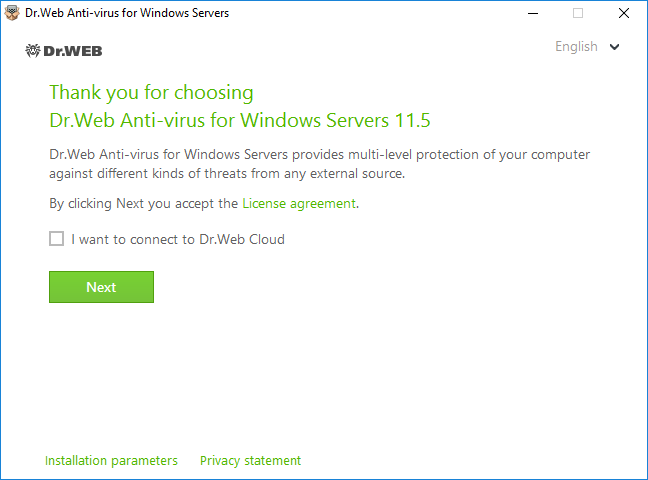This screenshot has height=480, width=648.
Task: Click the Dr.WEB spider logo icon
Action: [x=33, y=50]
